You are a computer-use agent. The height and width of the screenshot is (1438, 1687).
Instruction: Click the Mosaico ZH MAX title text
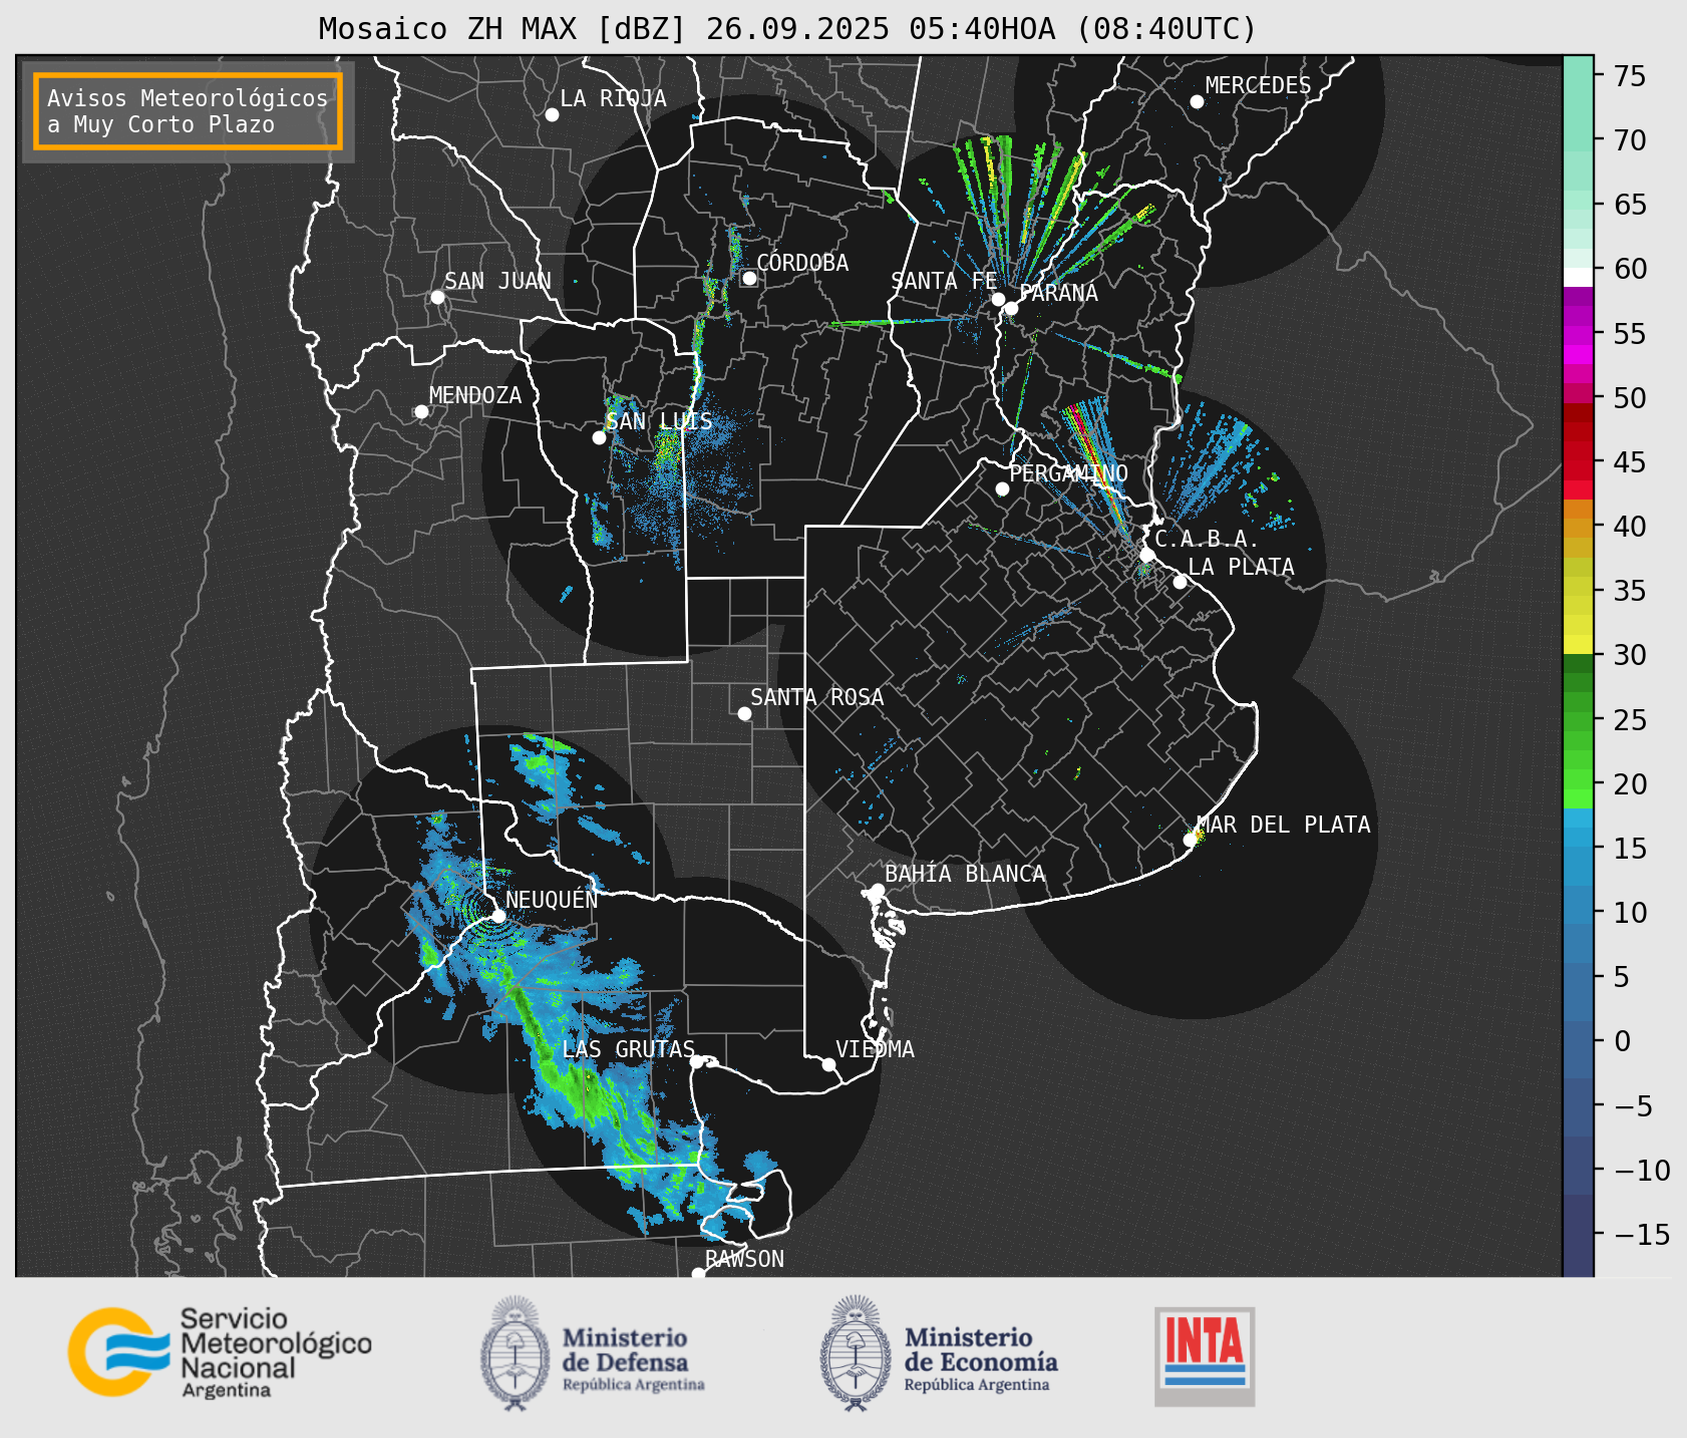coord(786,29)
